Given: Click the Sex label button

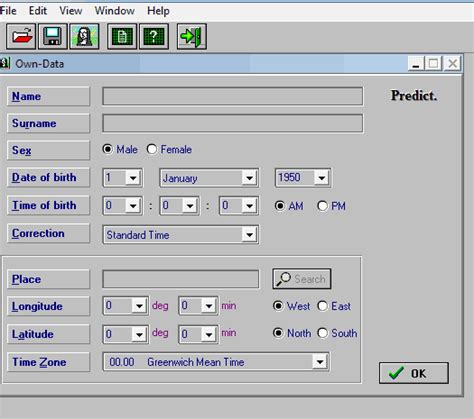Looking at the screenshot, I should [x=49, y=150].
